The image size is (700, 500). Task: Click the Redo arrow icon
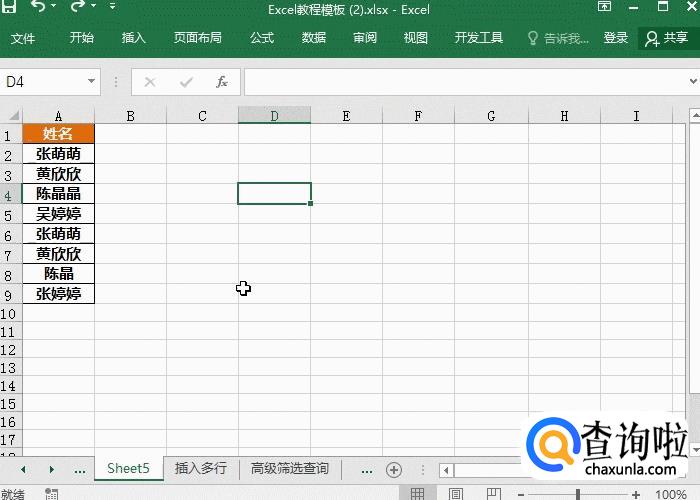pyautogui.click(x=78, y=6)
